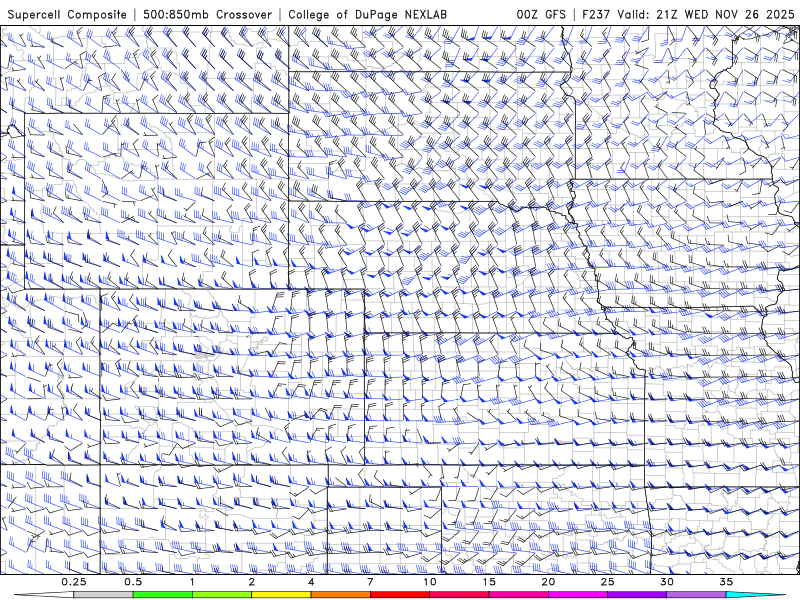
Task: Click 'College of DuPage NEXLAB' header text
Action: (367, 15)
